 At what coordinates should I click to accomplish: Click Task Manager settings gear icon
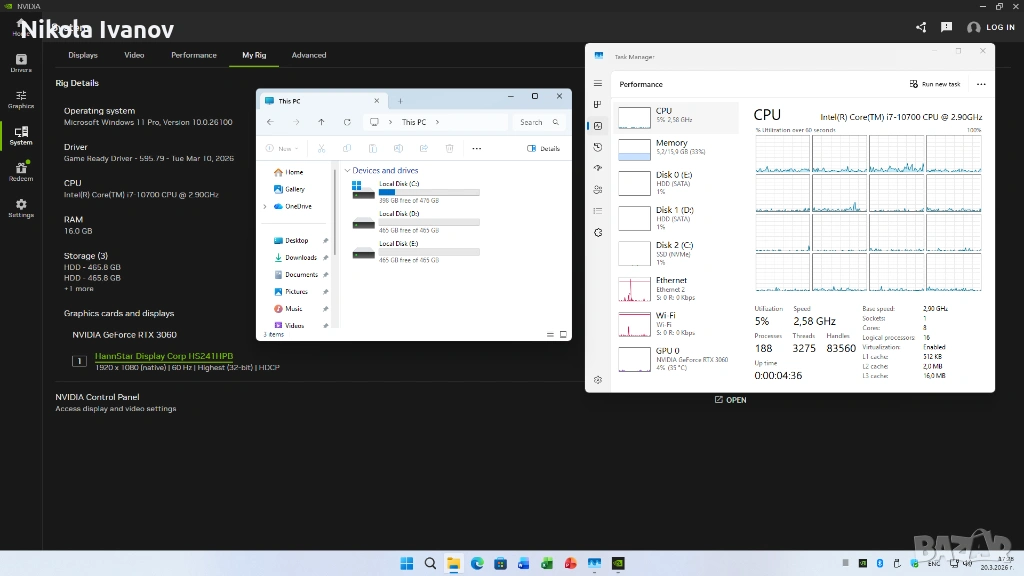[x=598, y=380]
